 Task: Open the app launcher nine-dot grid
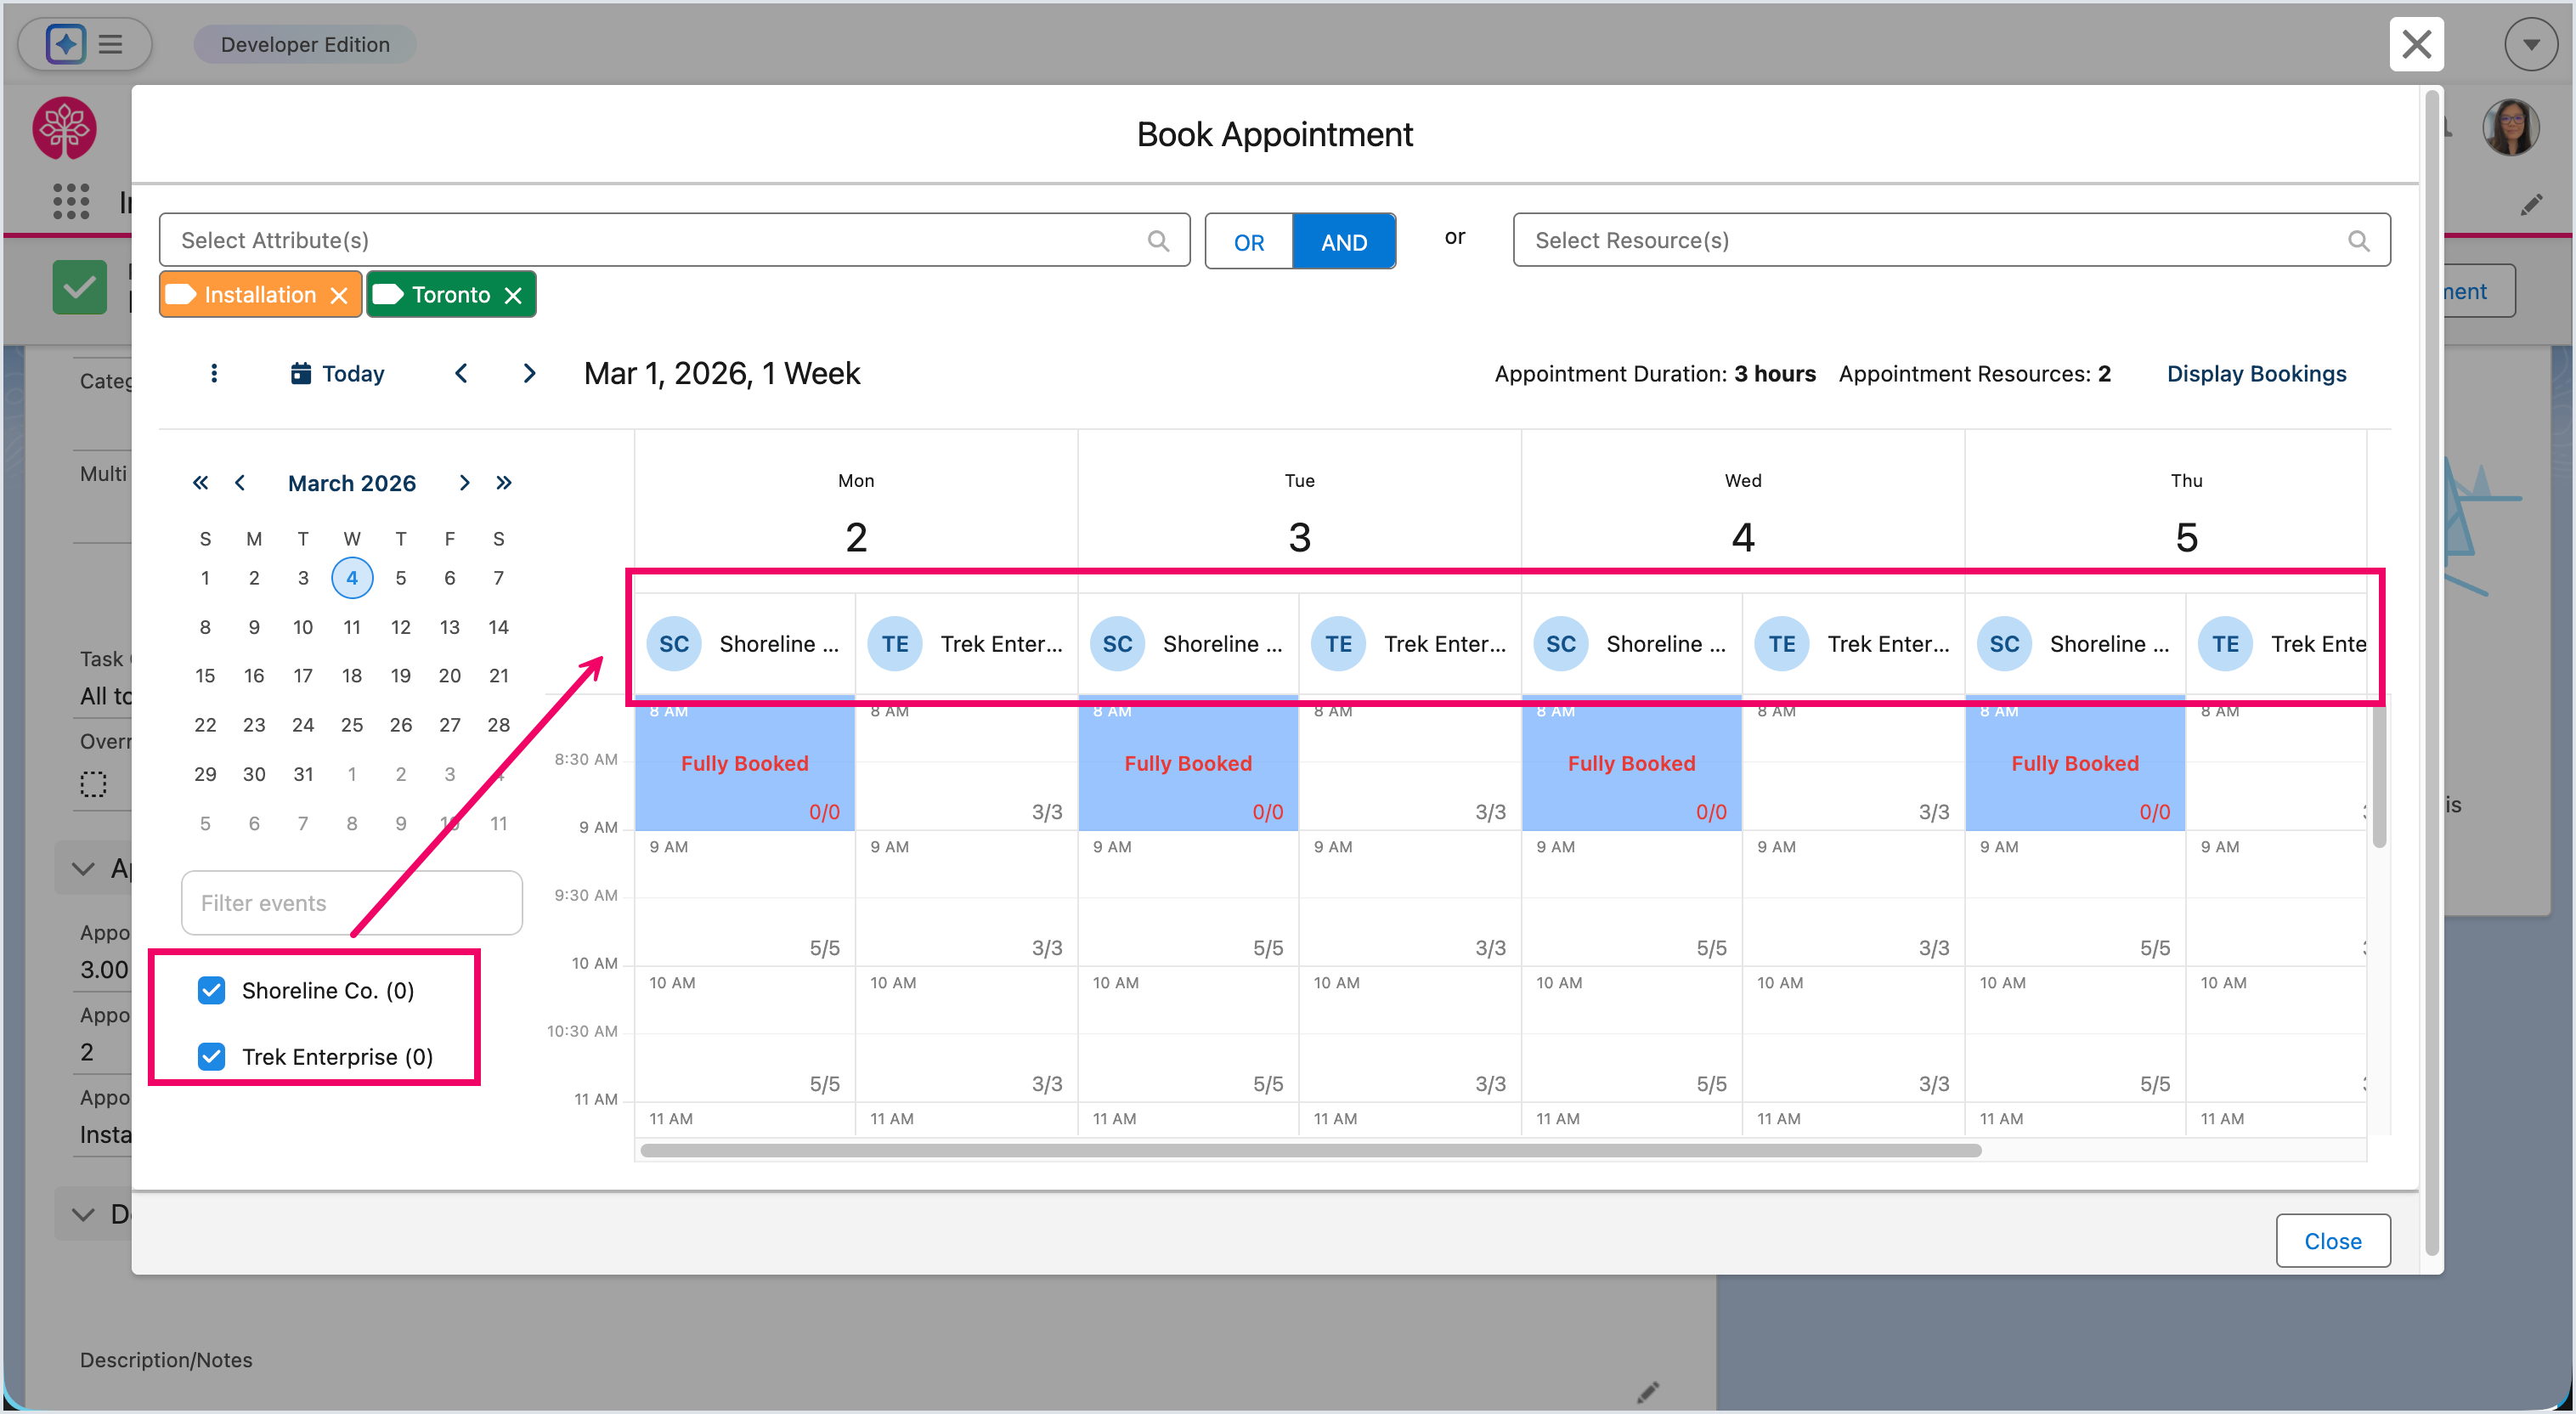click(x=71, y=201)
